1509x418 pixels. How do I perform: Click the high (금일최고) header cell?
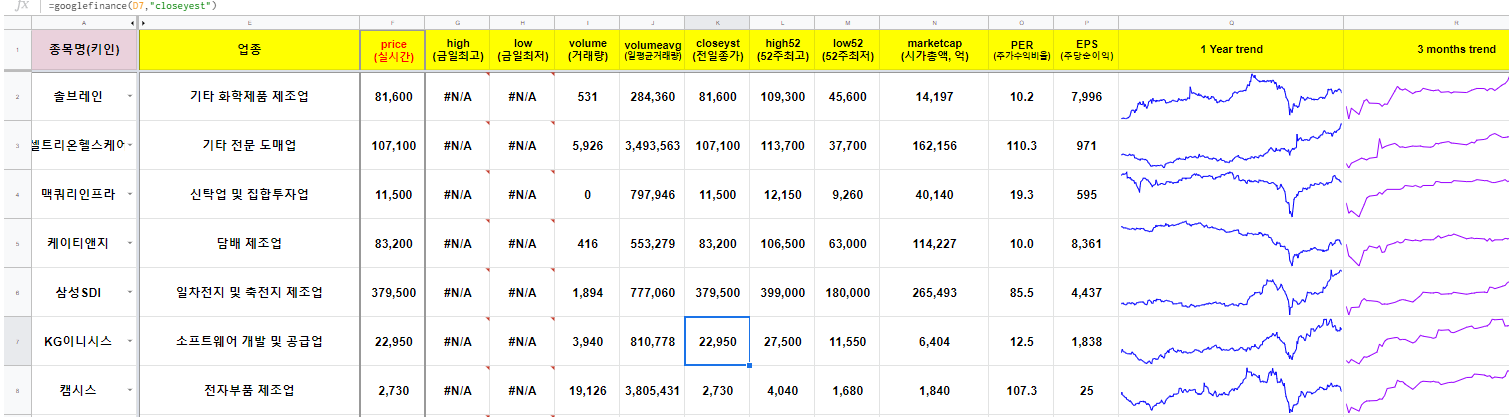457,50
